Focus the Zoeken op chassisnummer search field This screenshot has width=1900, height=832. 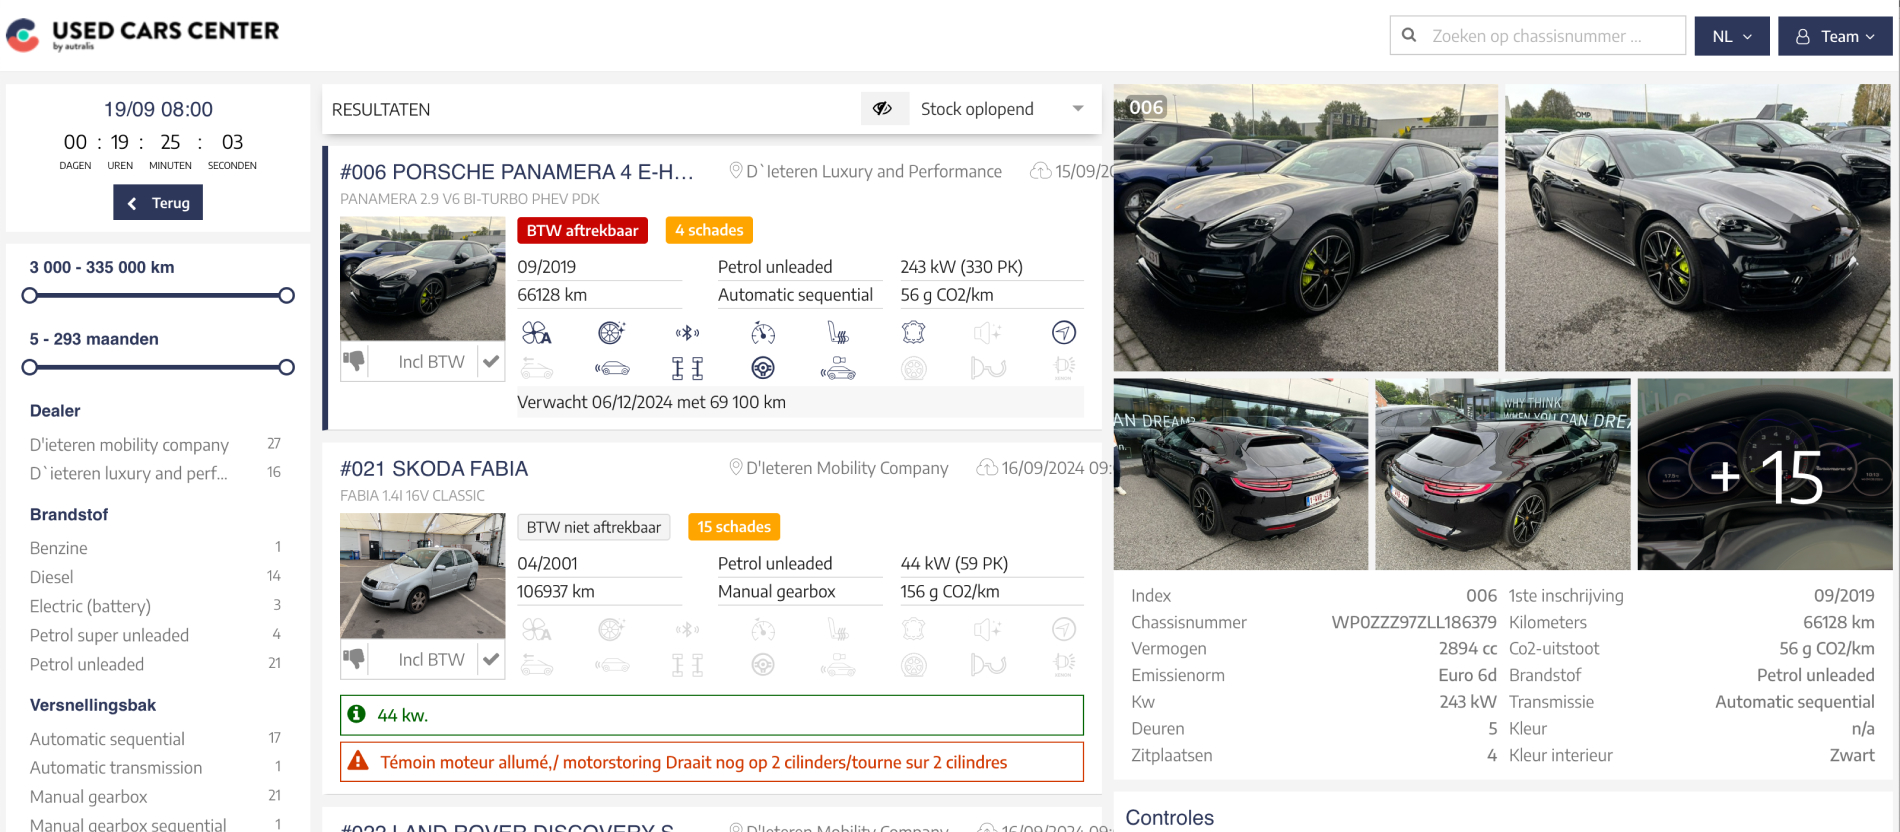tap(1538, 35)
